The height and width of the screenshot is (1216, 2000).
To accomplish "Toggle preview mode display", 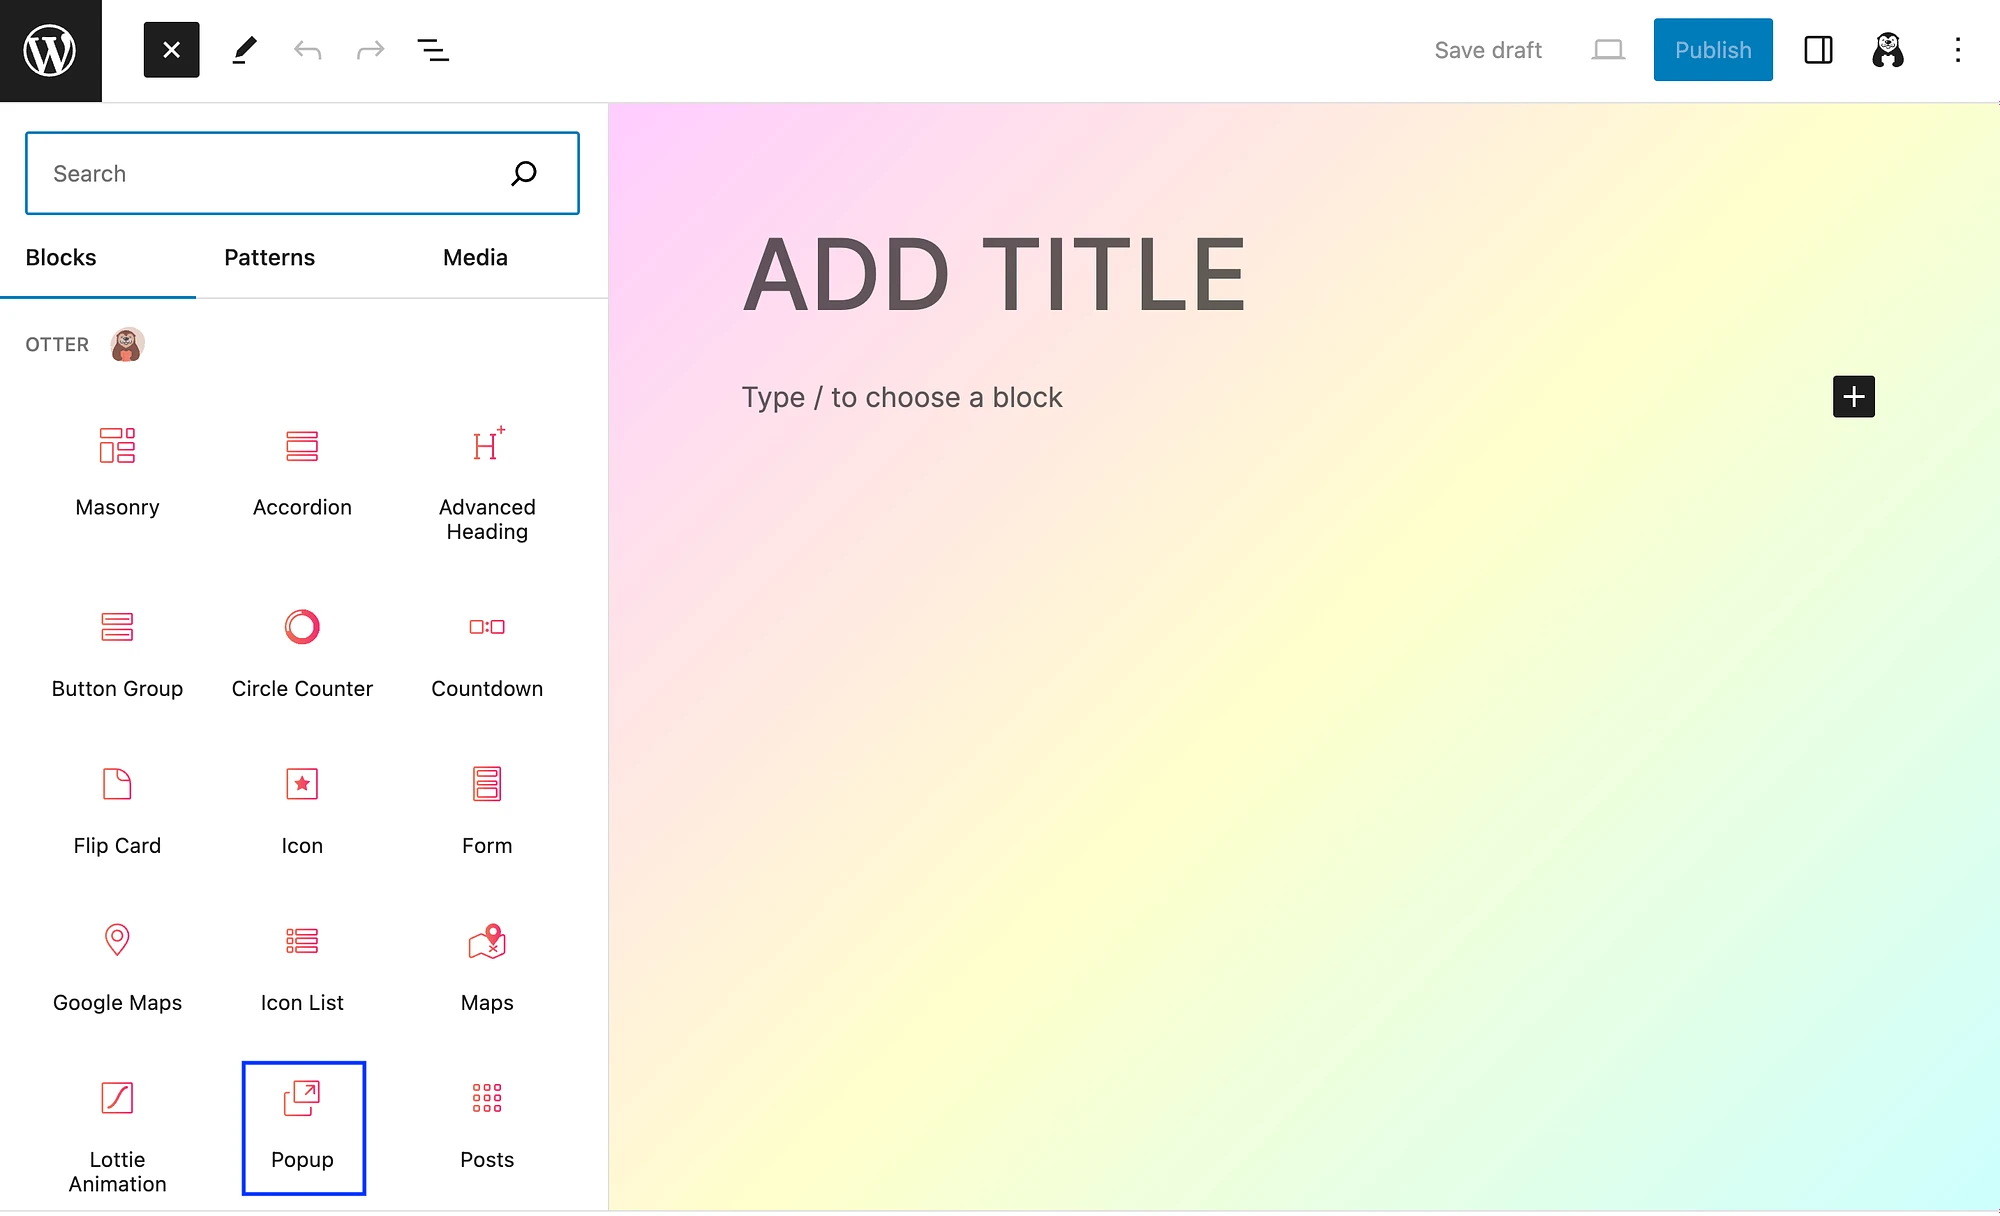I will [1606, 50].
